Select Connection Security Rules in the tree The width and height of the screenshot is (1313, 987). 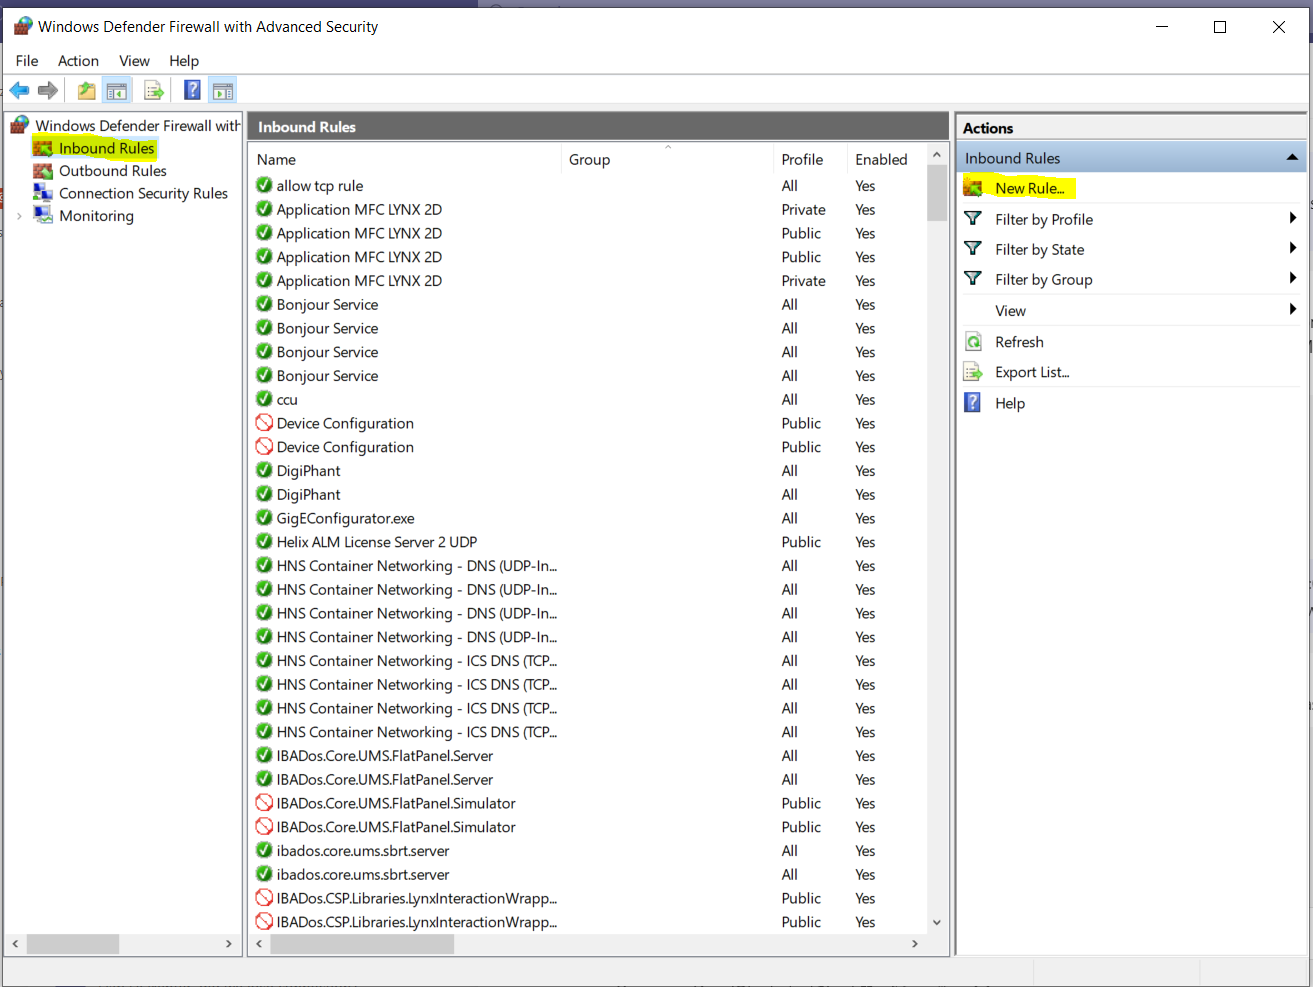pyautogui.click(x=143, y=193)
